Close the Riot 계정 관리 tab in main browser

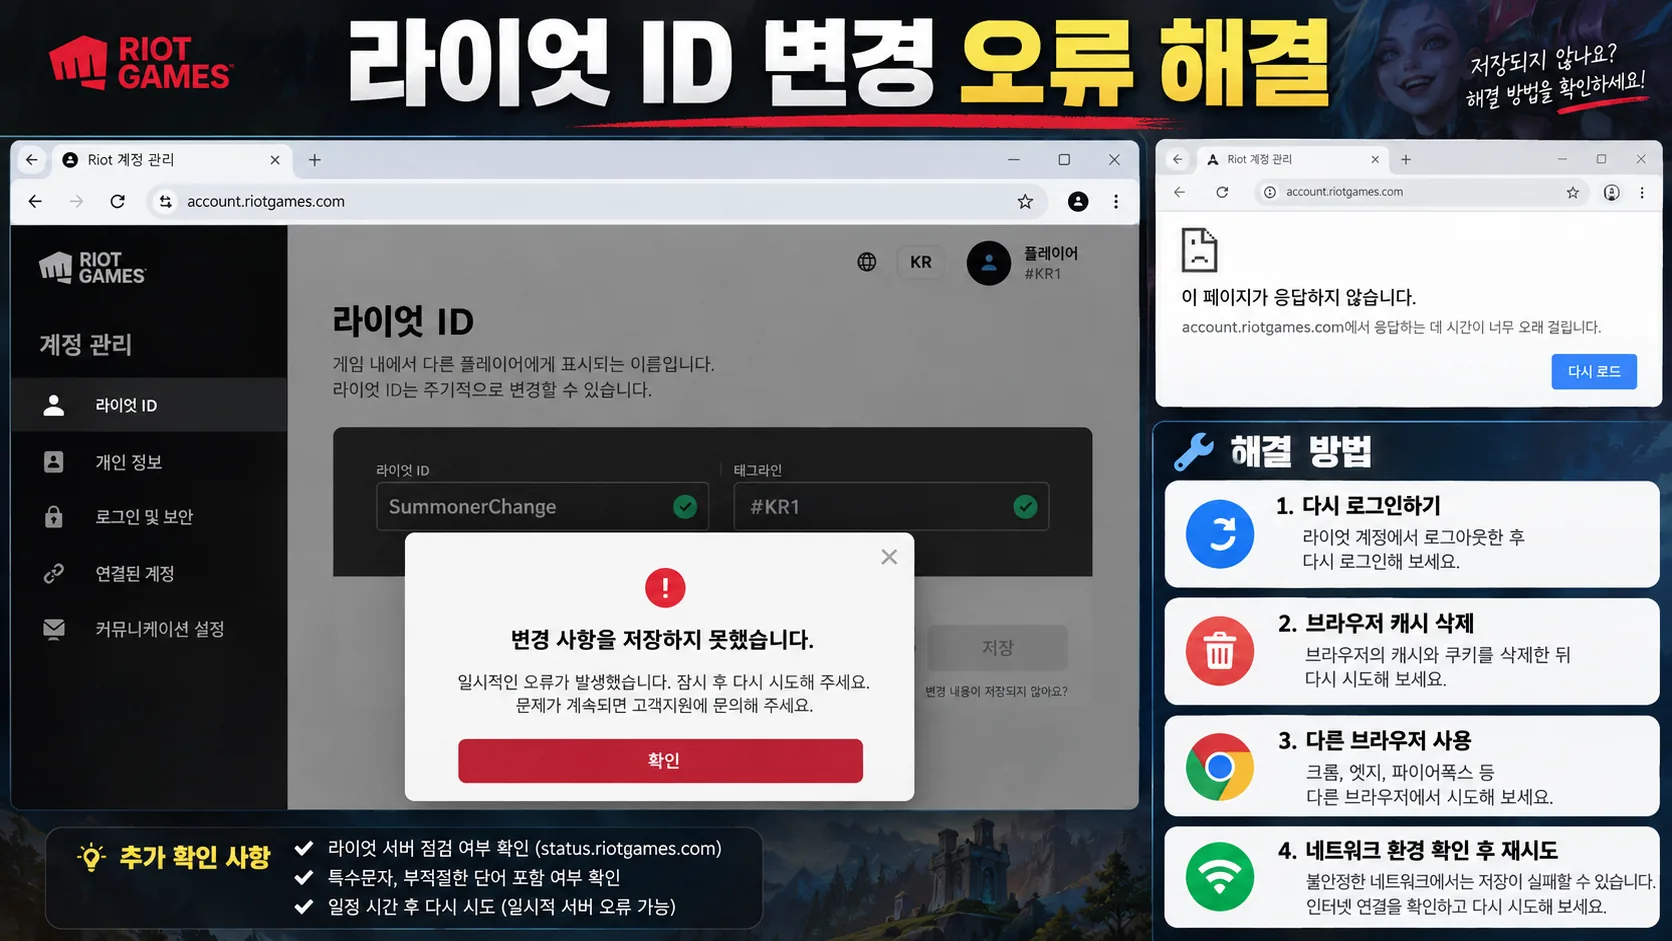pyautogui.click(x=275, y=160)
